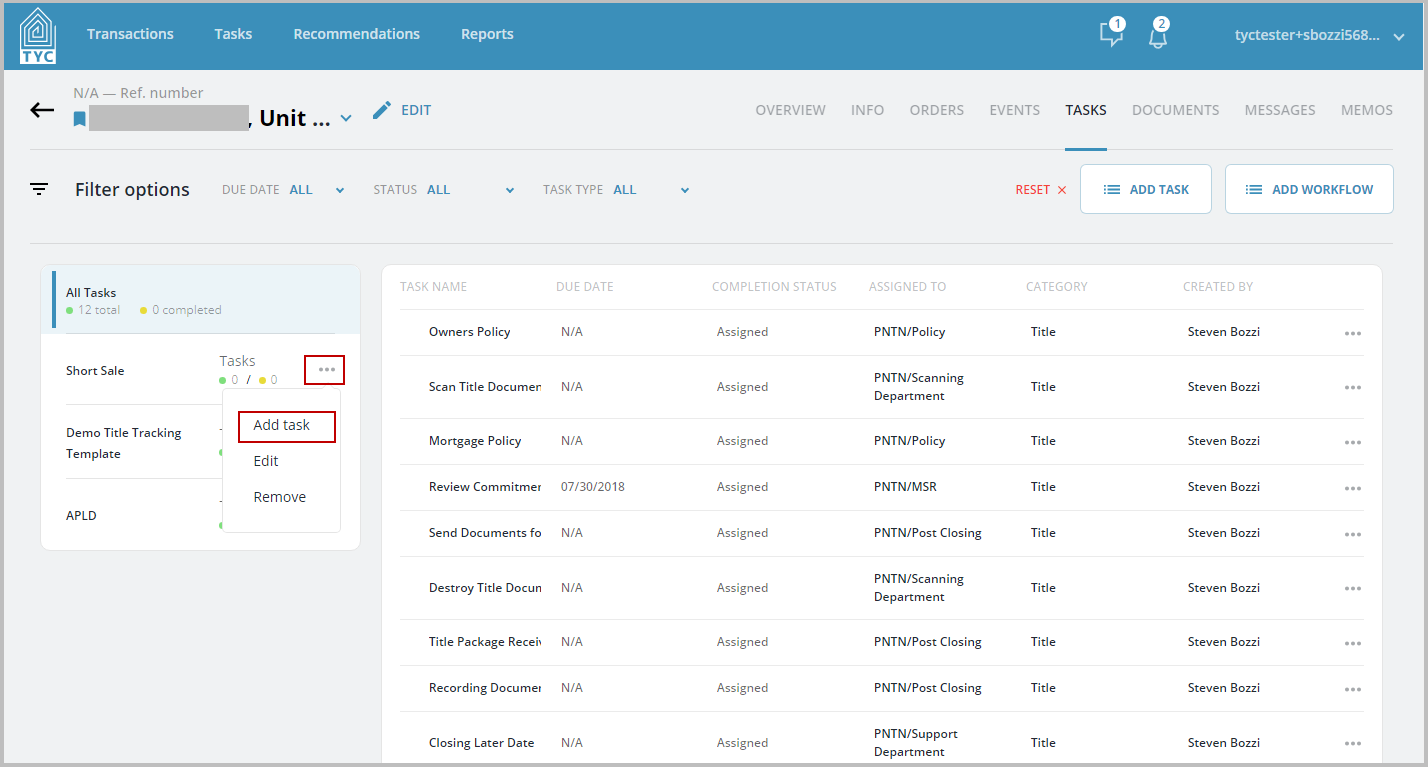Select the TASKS tab
Screen dimensions: 1428x767
[x=1086, y=110]
